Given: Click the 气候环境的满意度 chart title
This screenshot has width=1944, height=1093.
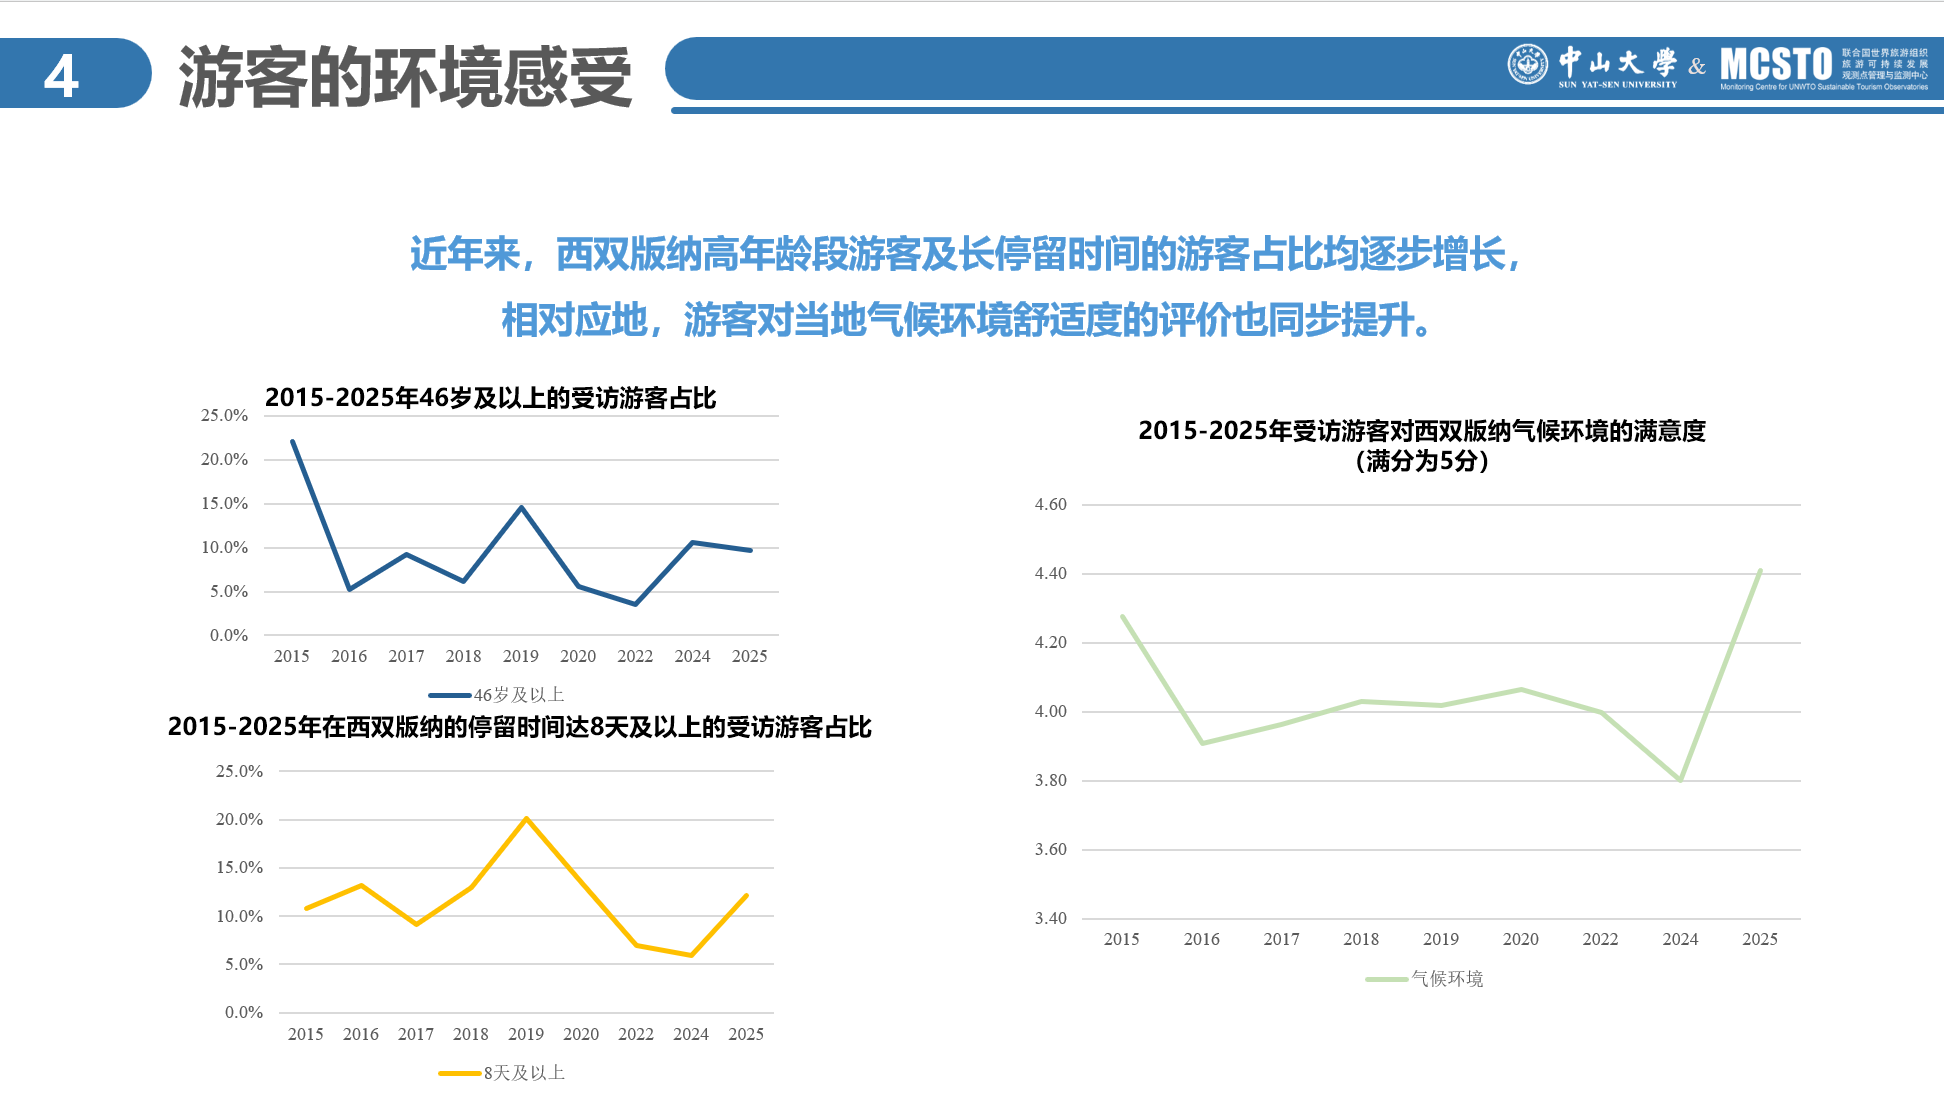Looking at the screenshot, I should (1421, 431).
